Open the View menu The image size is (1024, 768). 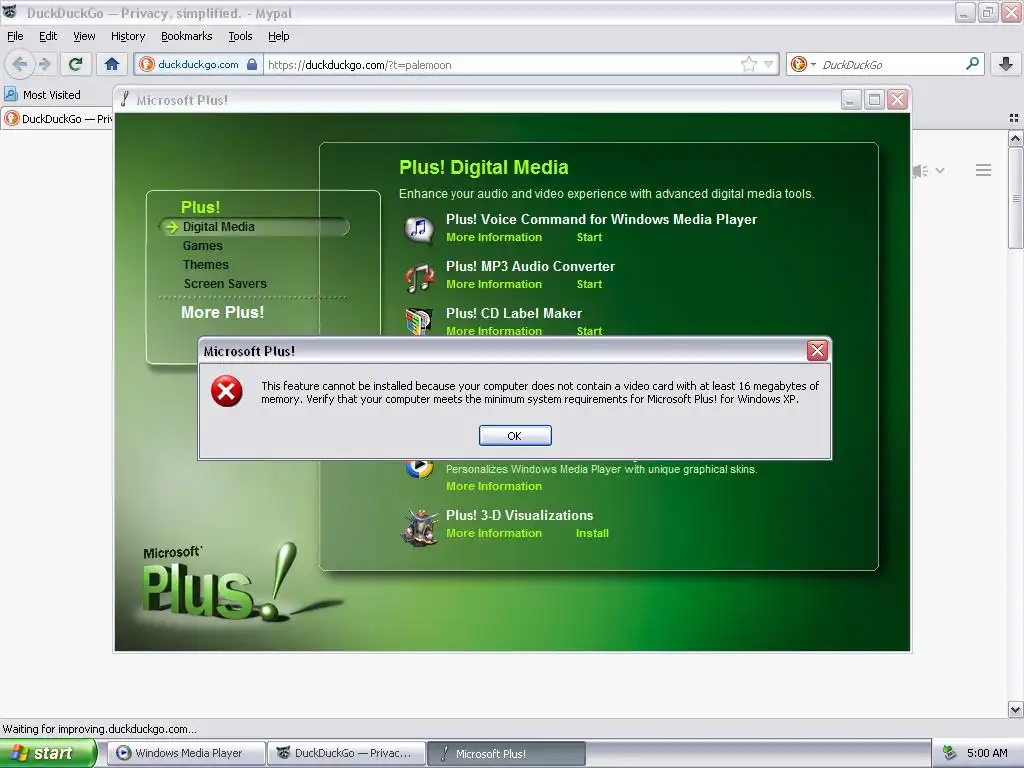pyautogui.click(x=84, y=36)
